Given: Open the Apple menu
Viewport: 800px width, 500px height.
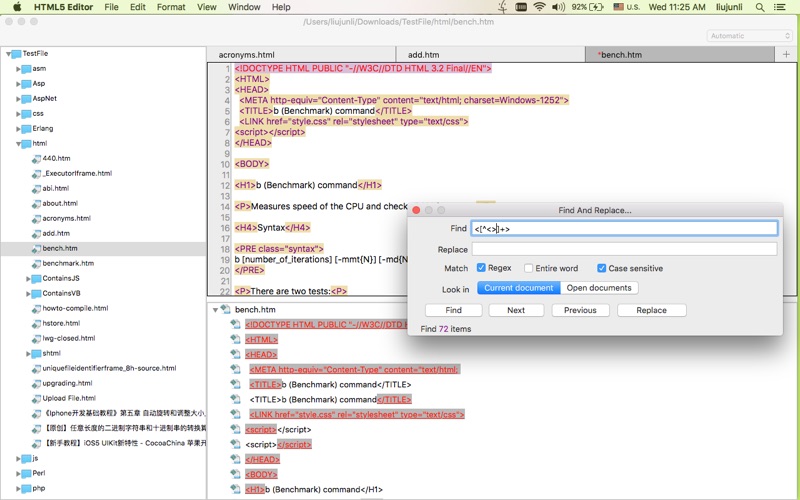Looking at the screenshot, I should click(x=17, y=7).
